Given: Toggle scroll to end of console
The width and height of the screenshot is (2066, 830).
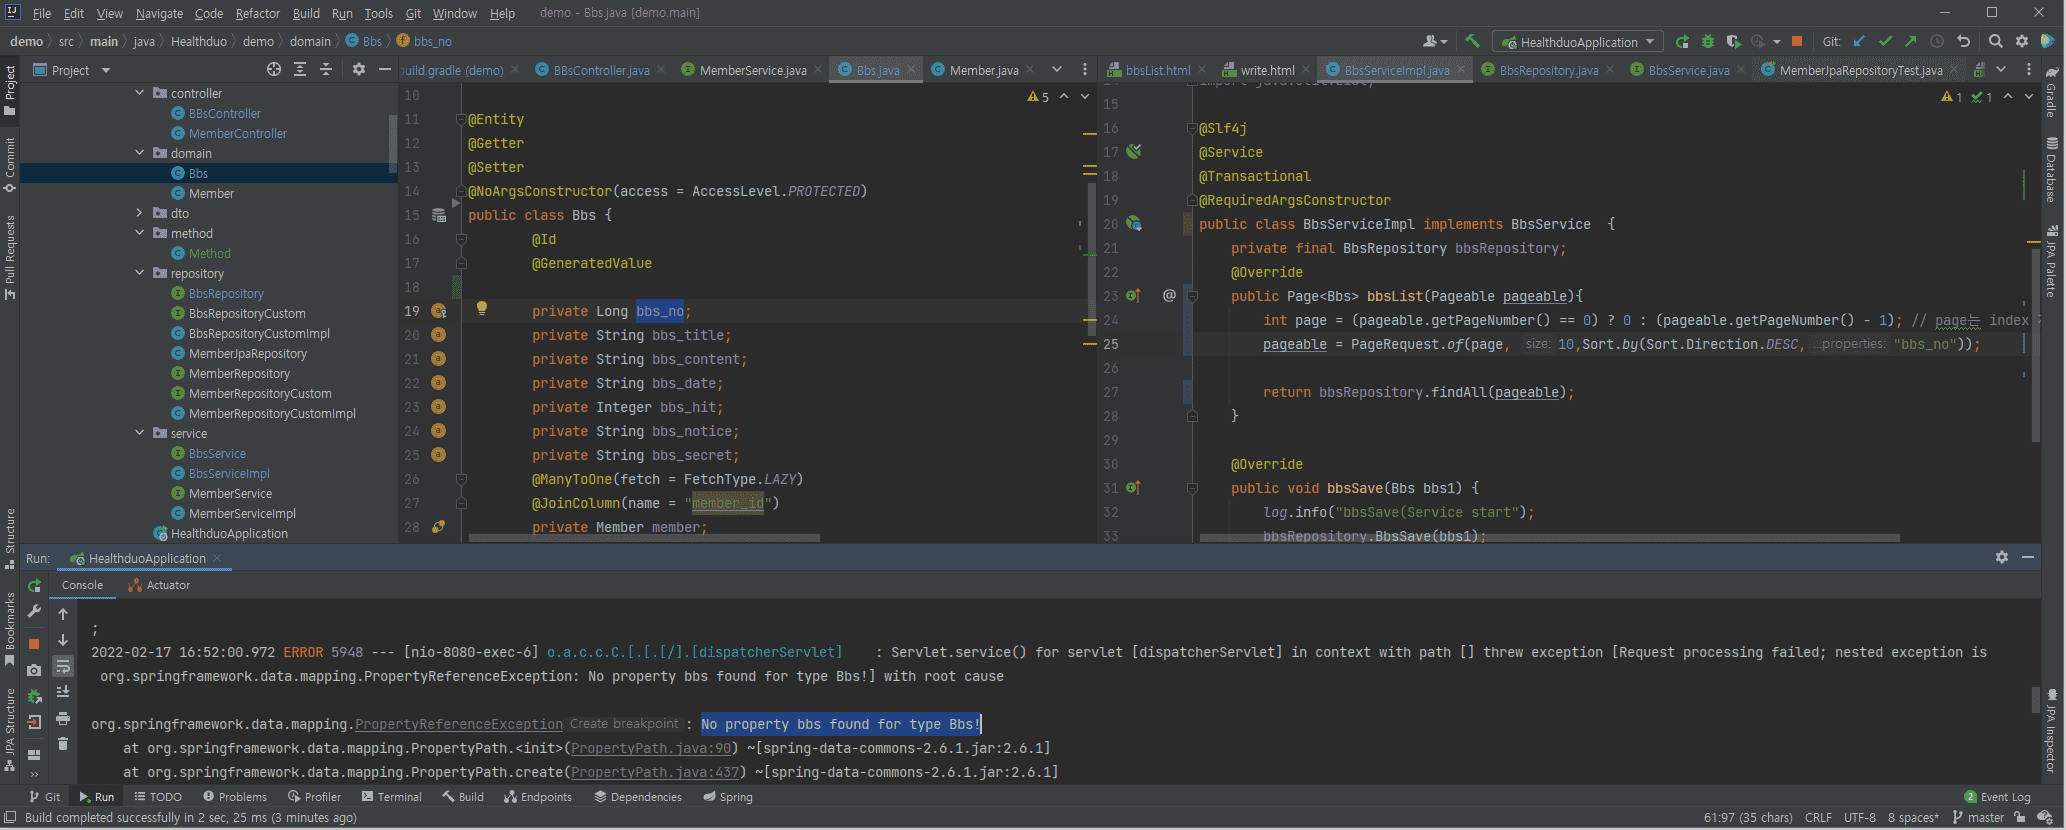Looking at the screenshot, I should point(63,692).
